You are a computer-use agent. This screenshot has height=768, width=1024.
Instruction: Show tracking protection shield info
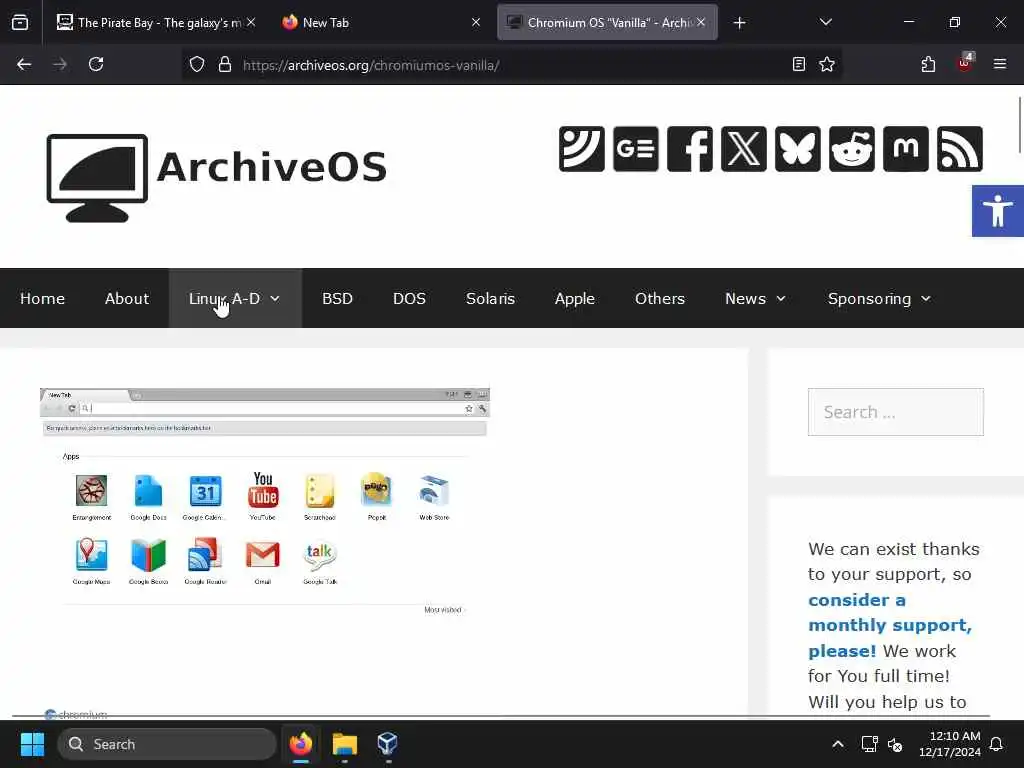tap(197, 65)
